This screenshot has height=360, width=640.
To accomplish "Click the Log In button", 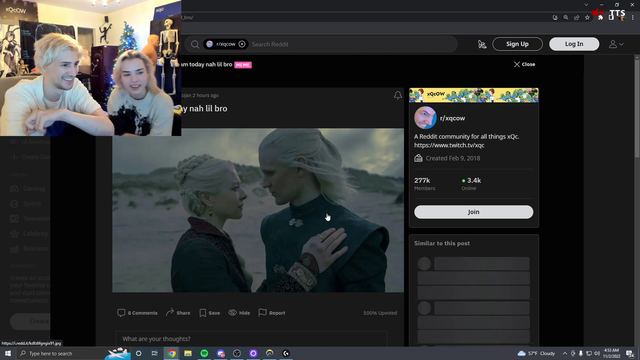I will tap(574, 44).
